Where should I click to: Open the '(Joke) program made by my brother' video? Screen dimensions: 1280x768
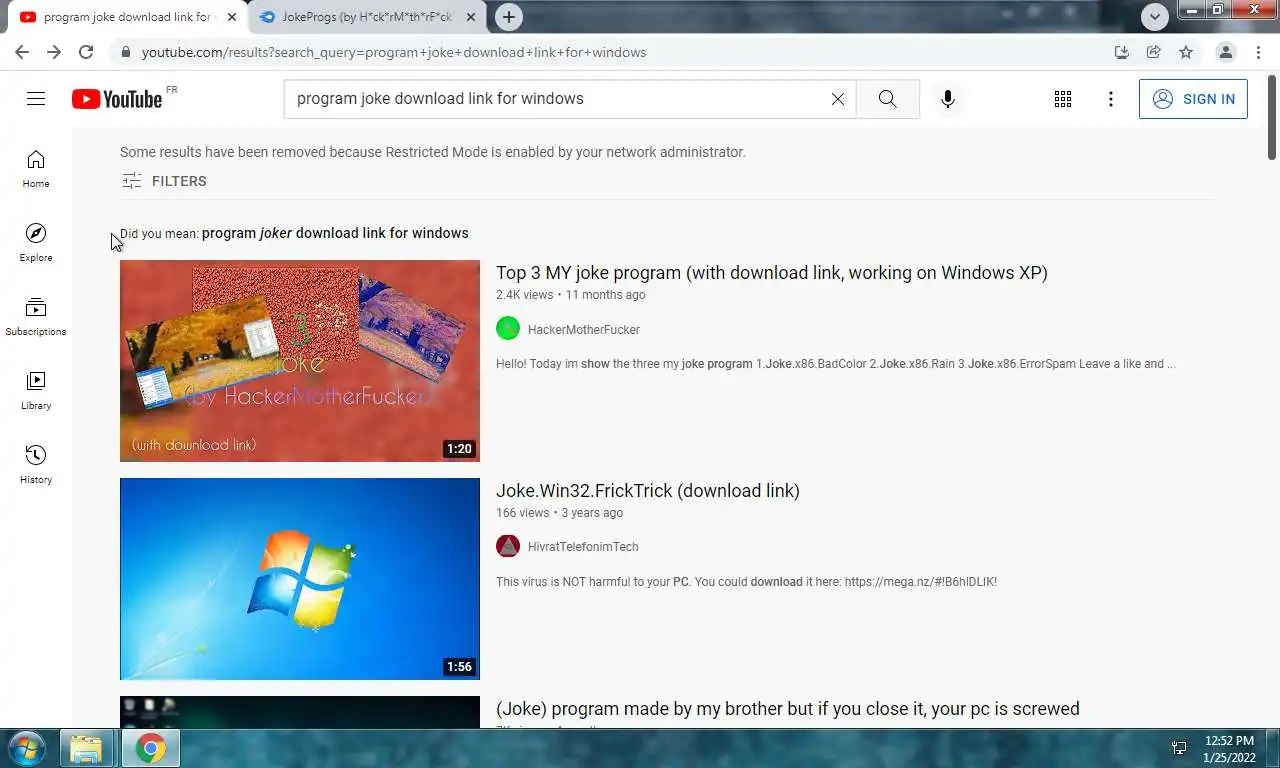788,709
